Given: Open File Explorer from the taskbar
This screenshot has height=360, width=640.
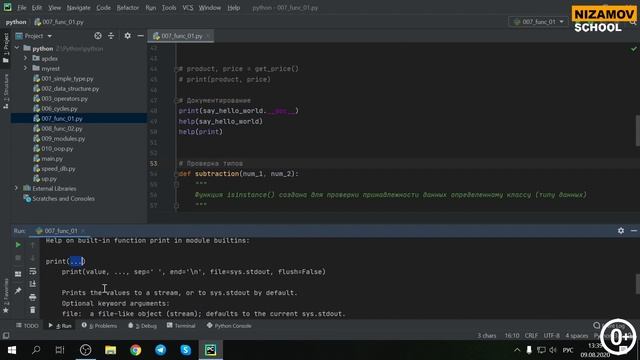Looking at the screenshot, I should (x=111, y=350).
